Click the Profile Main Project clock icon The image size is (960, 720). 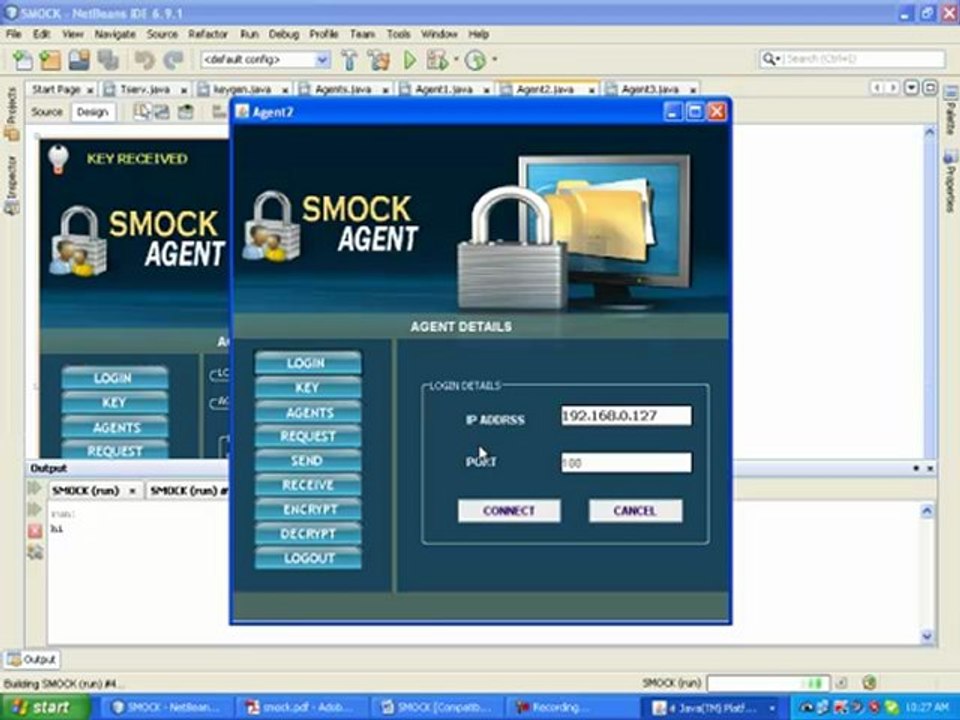pos(476,60)
